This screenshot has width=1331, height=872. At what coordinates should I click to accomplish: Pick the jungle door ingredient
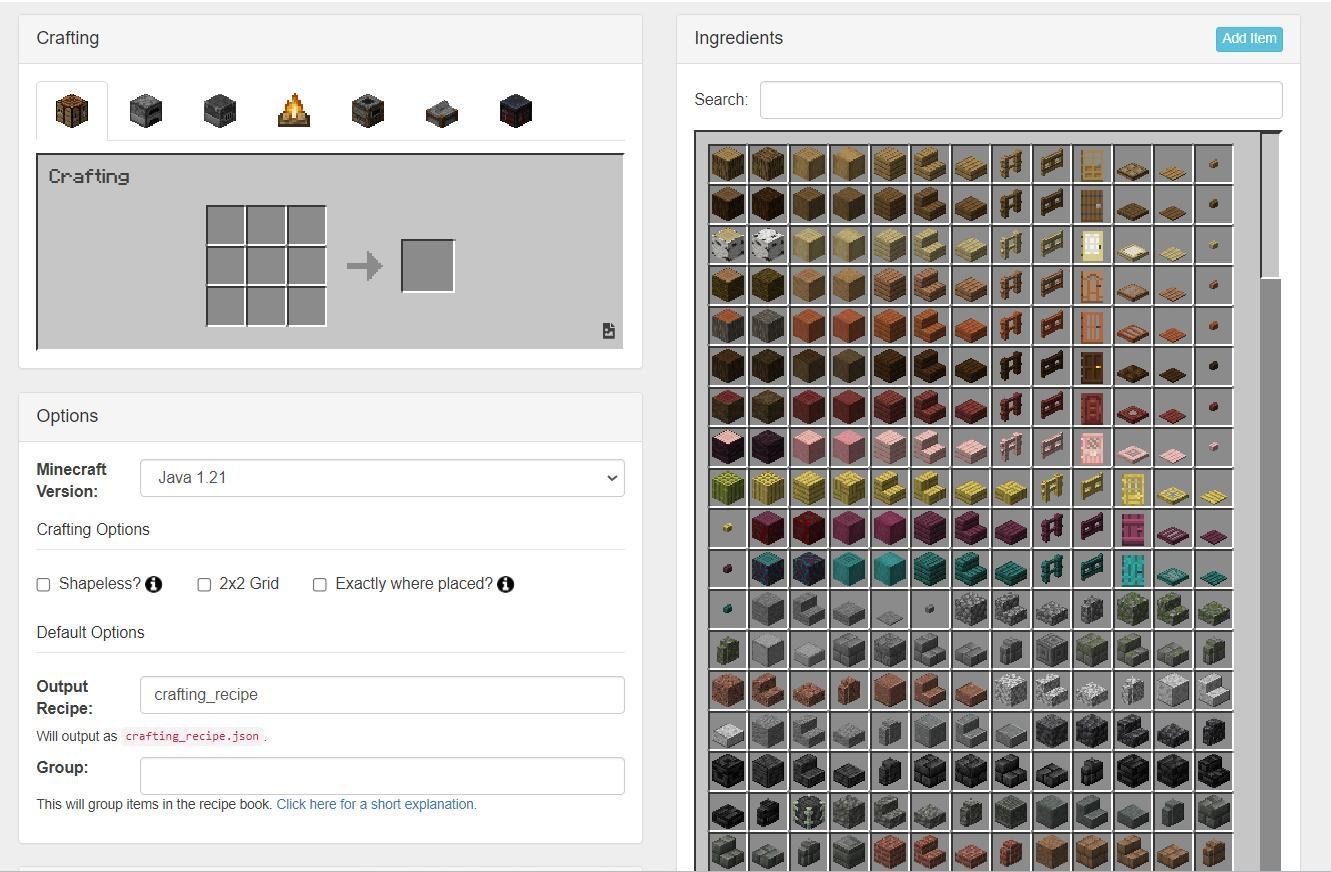pyautogui.click(x=1092, y=286)
